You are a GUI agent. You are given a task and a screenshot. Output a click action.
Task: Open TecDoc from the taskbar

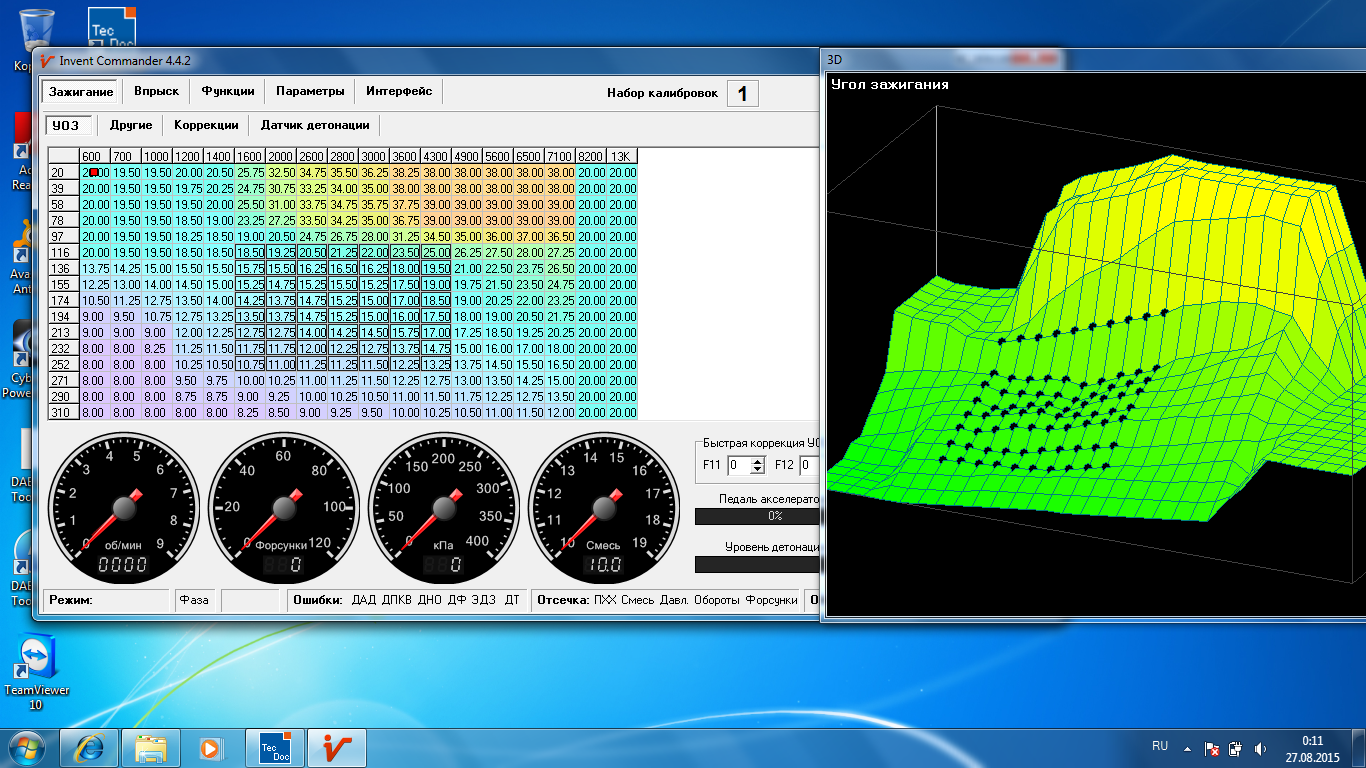coord(275,747)
